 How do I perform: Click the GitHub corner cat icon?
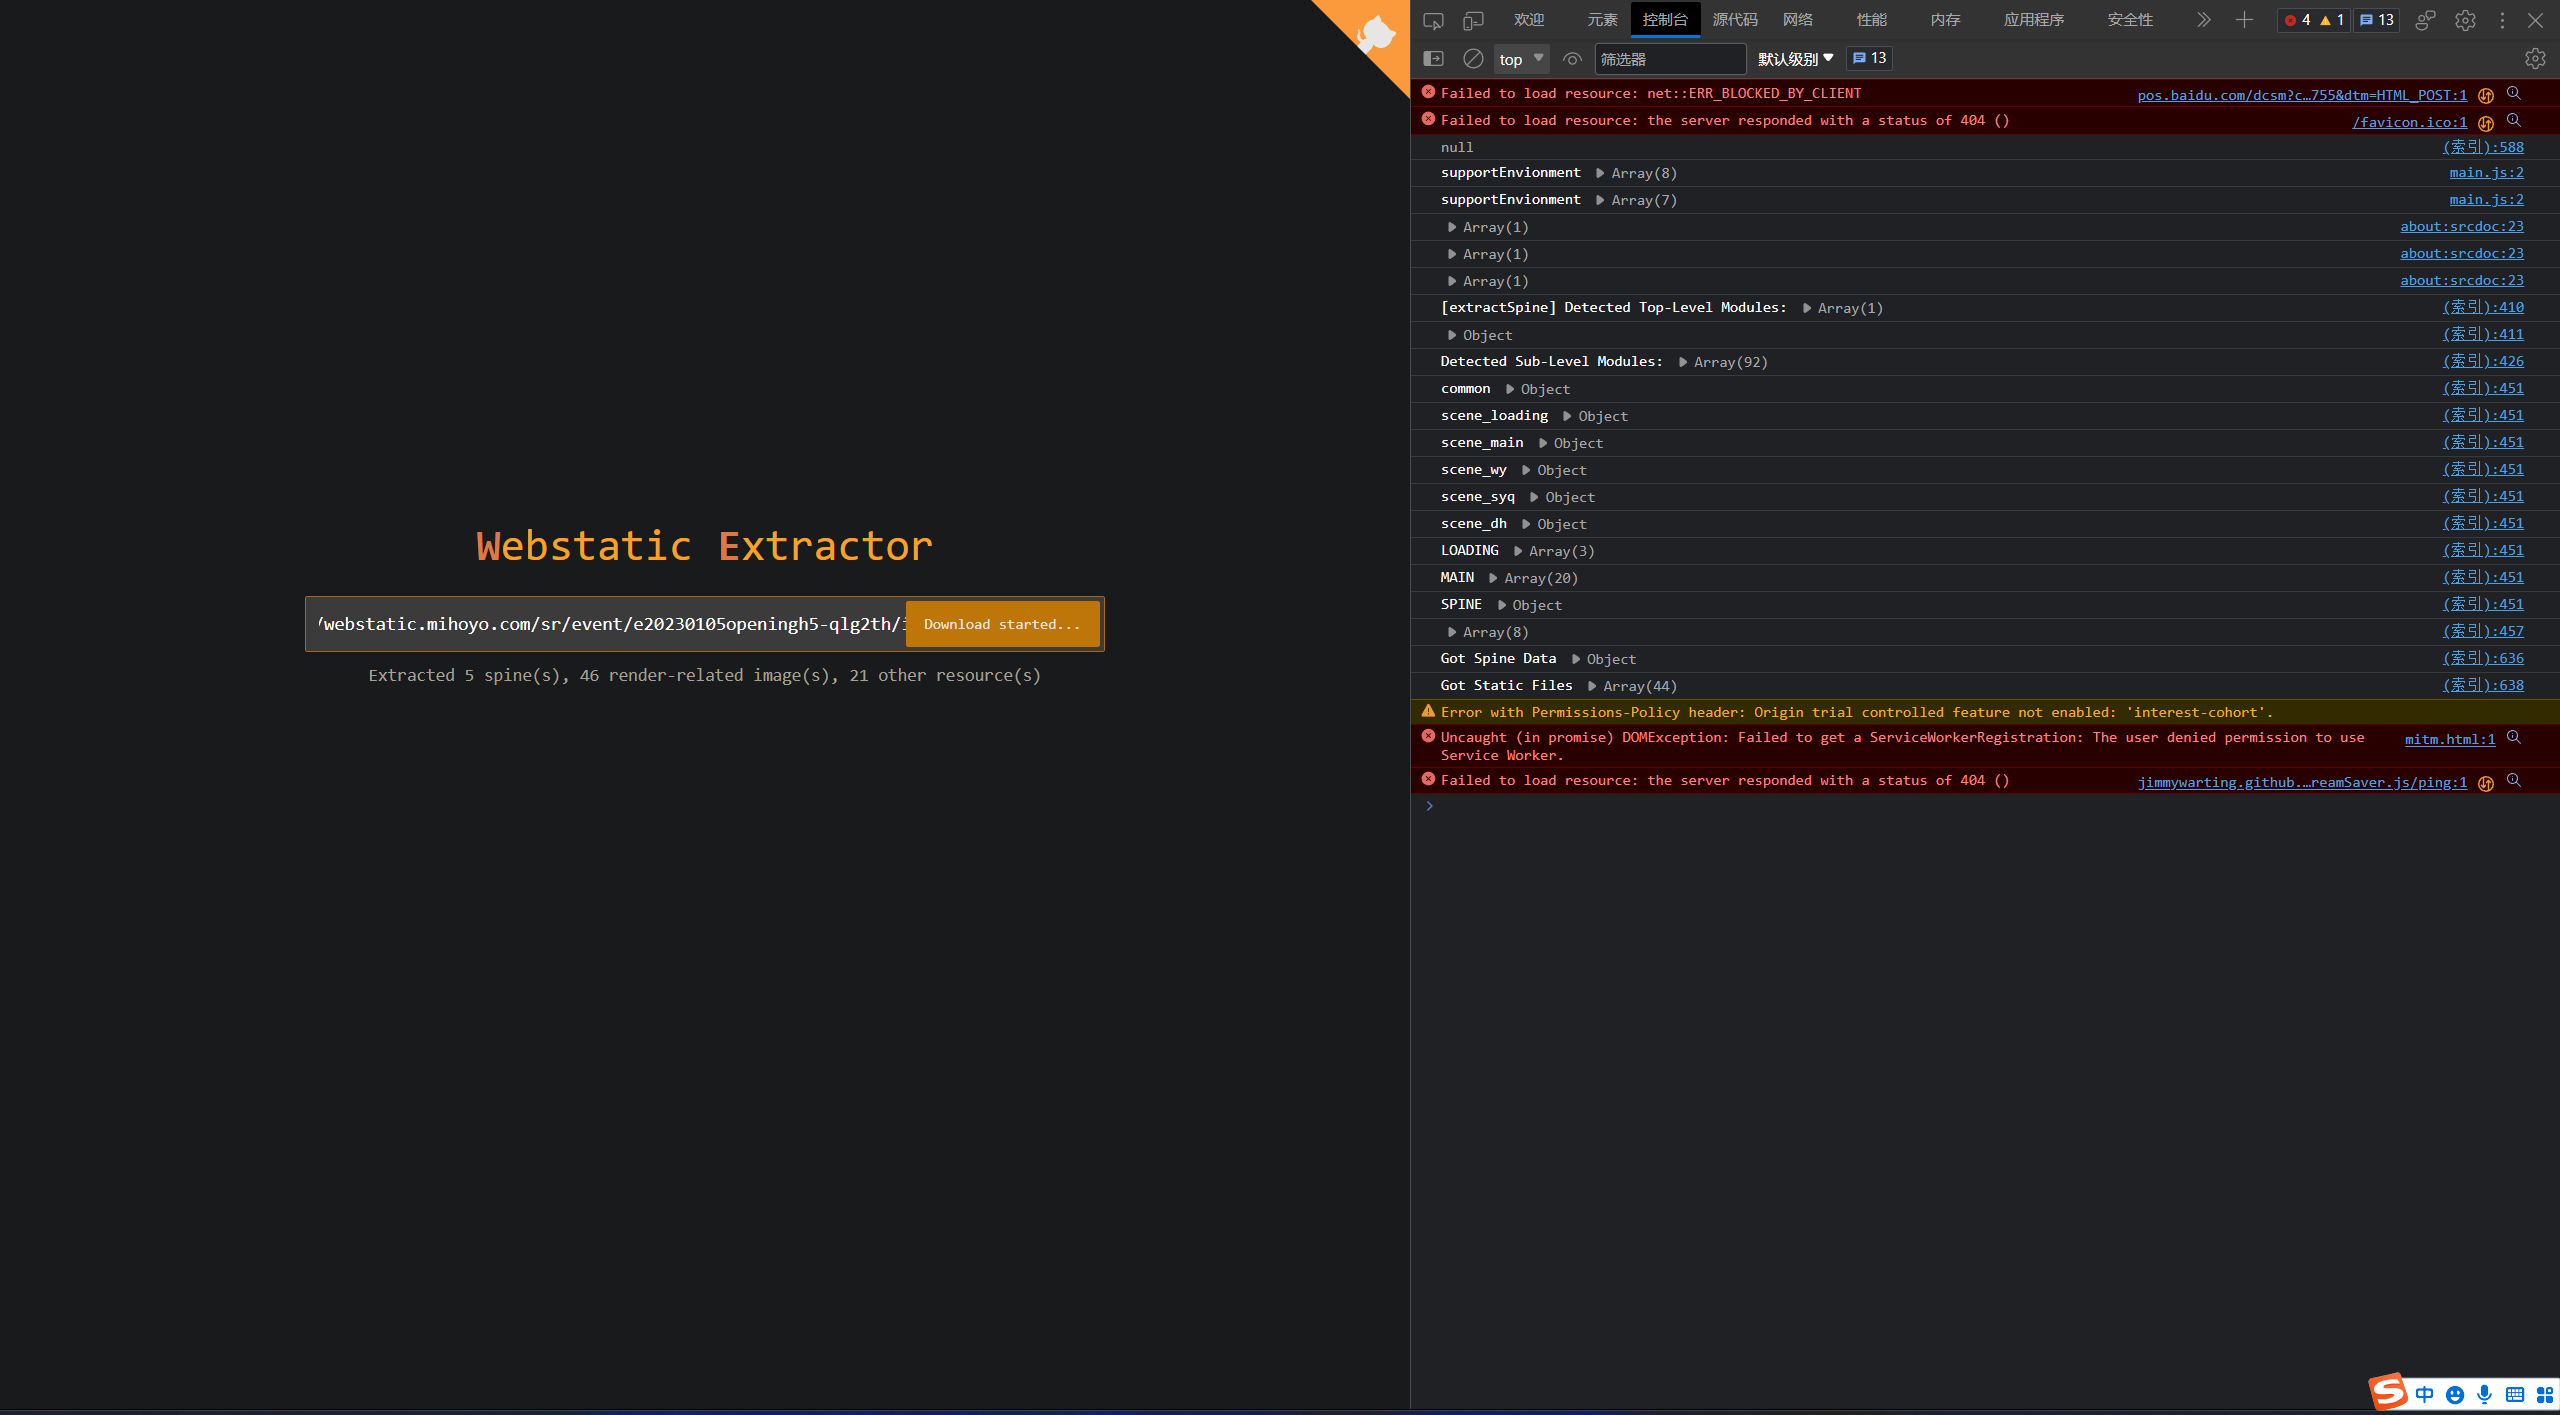coord(1376,35)
